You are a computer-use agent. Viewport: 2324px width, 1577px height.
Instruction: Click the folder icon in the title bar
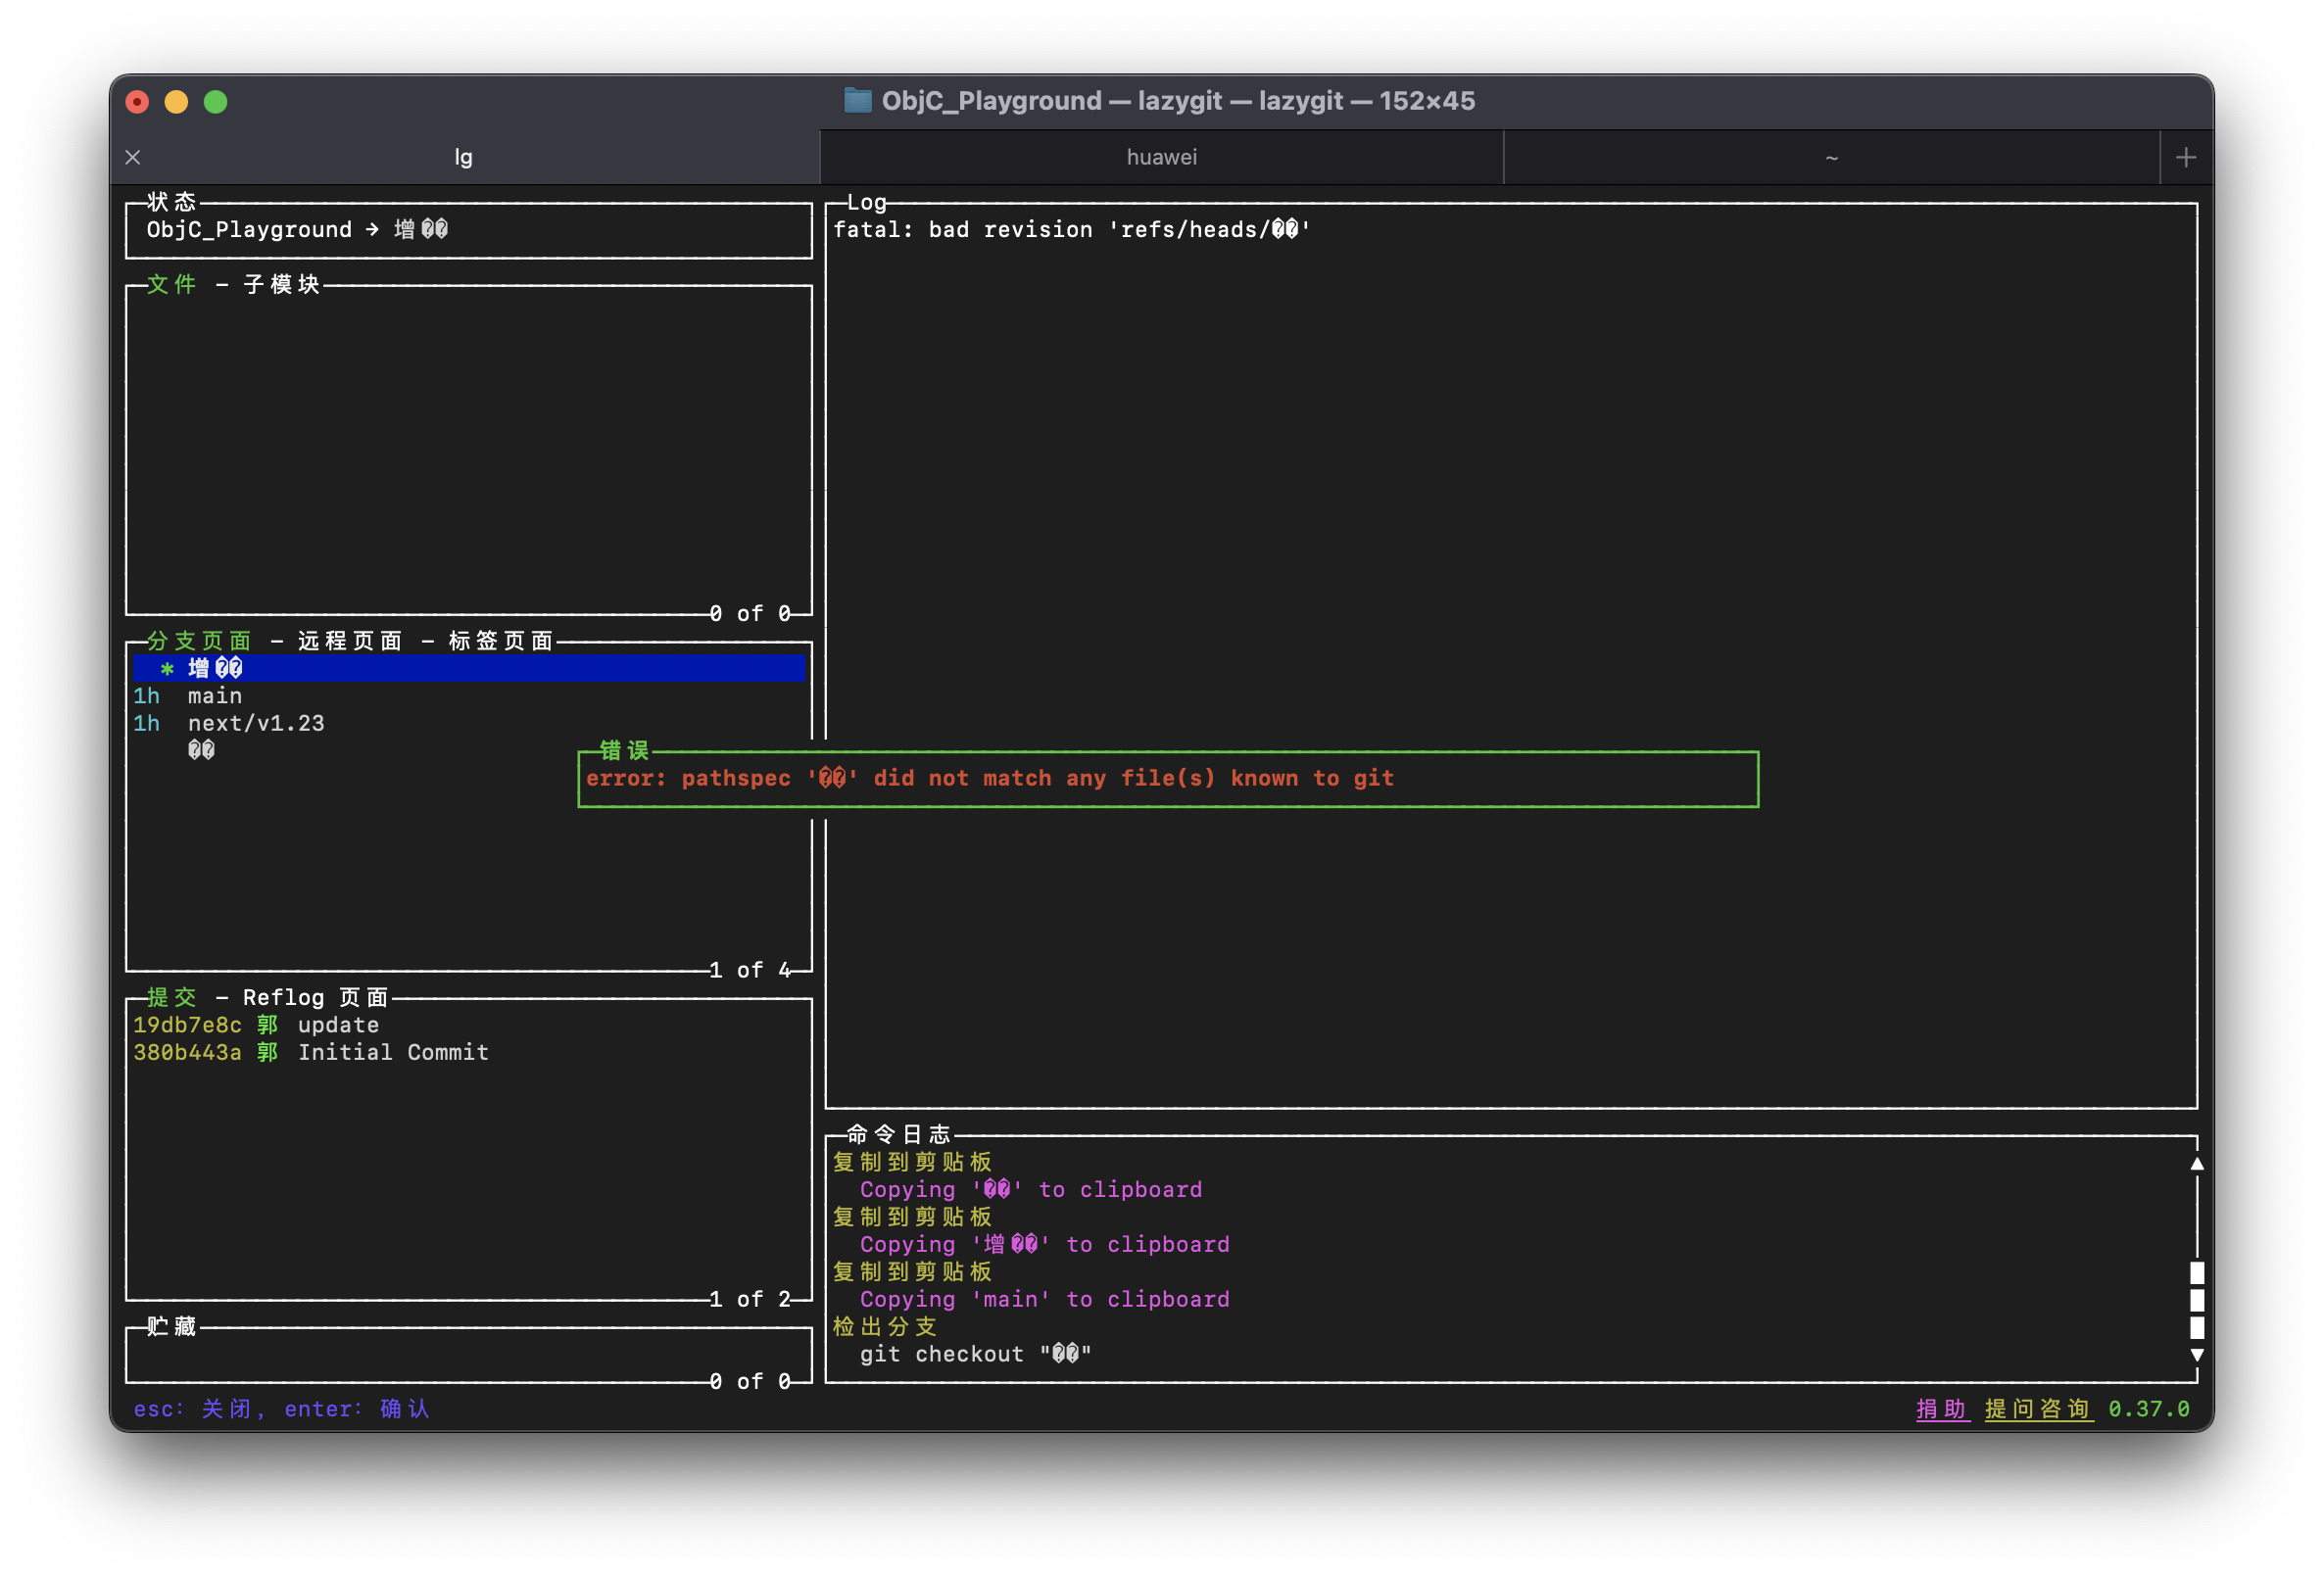point(857,100)
